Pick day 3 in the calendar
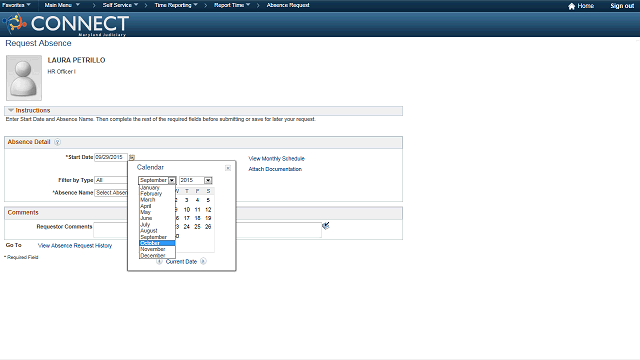Viewport: 640px width, 360px height. (x=187, y=200)
